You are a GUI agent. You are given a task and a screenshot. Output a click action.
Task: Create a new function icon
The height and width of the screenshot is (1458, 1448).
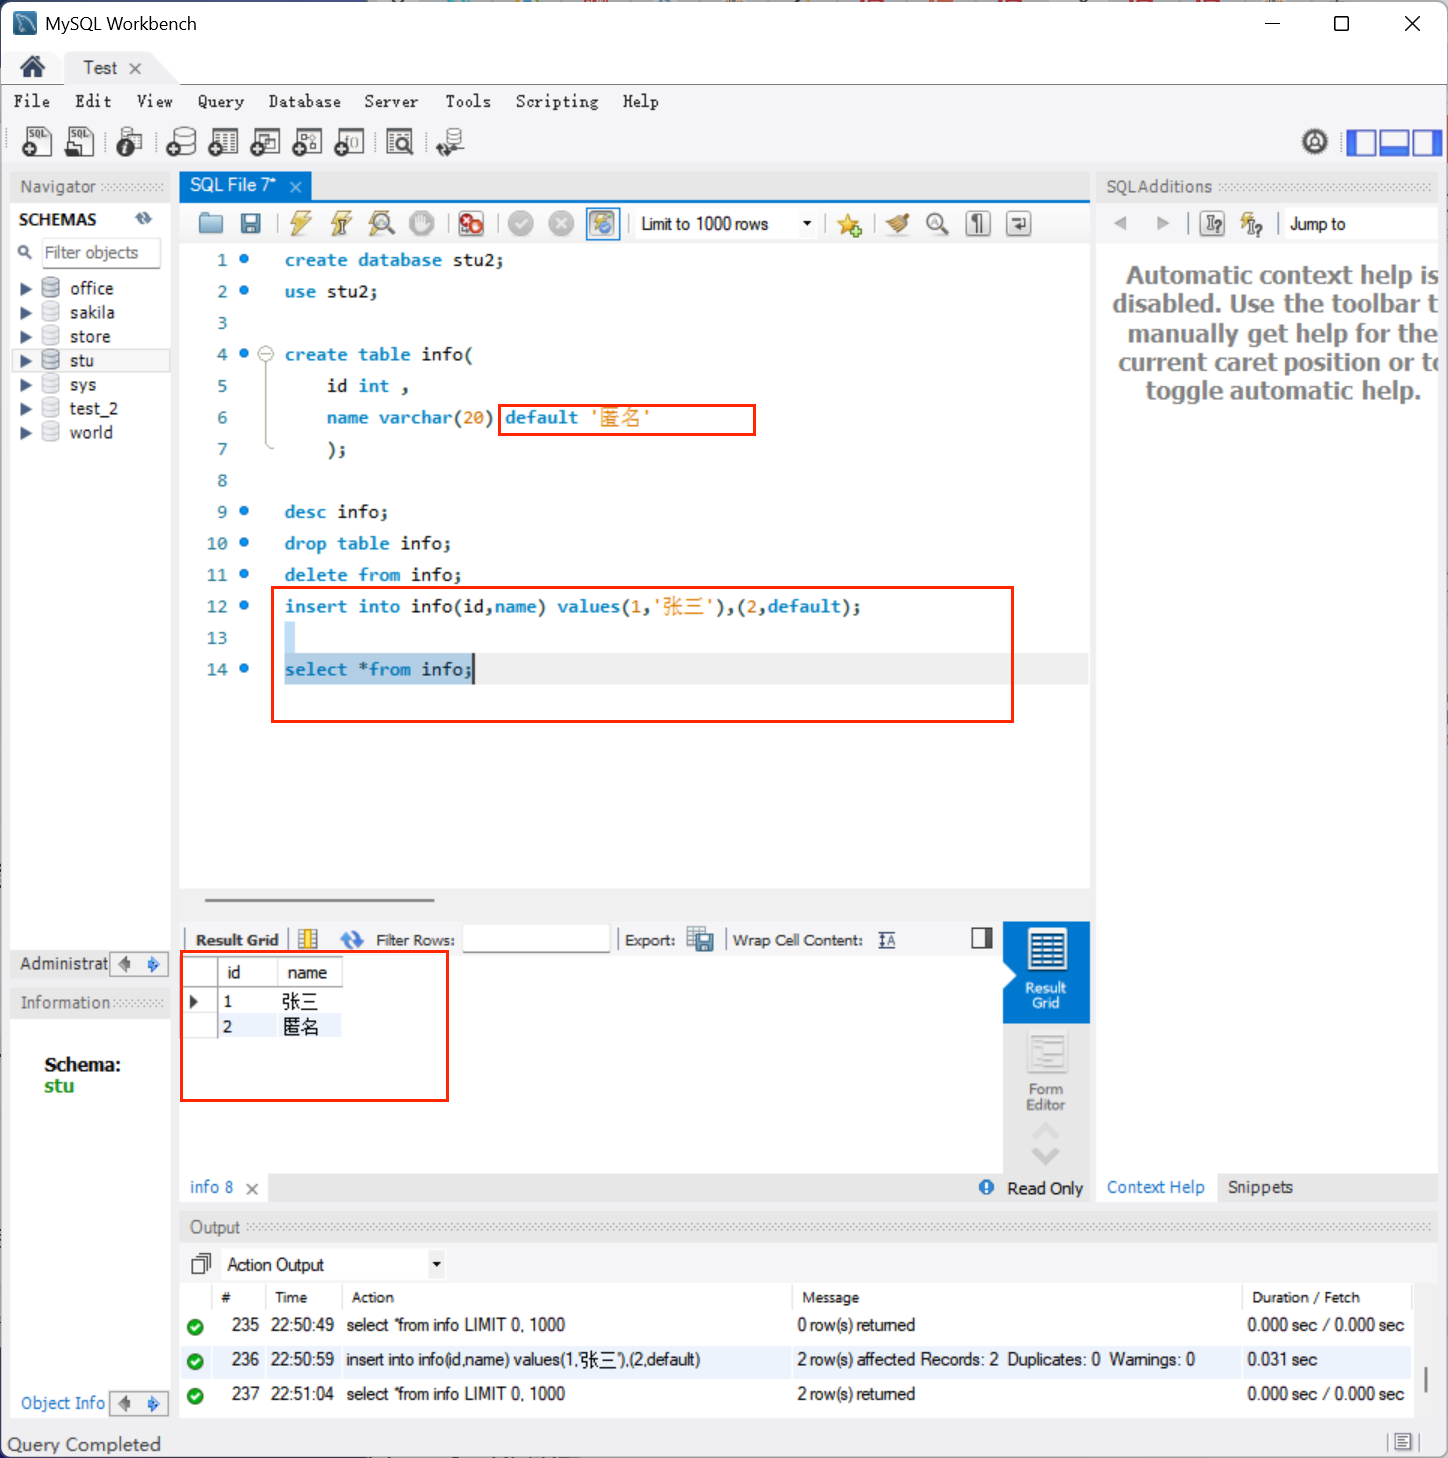click(349, 142)
